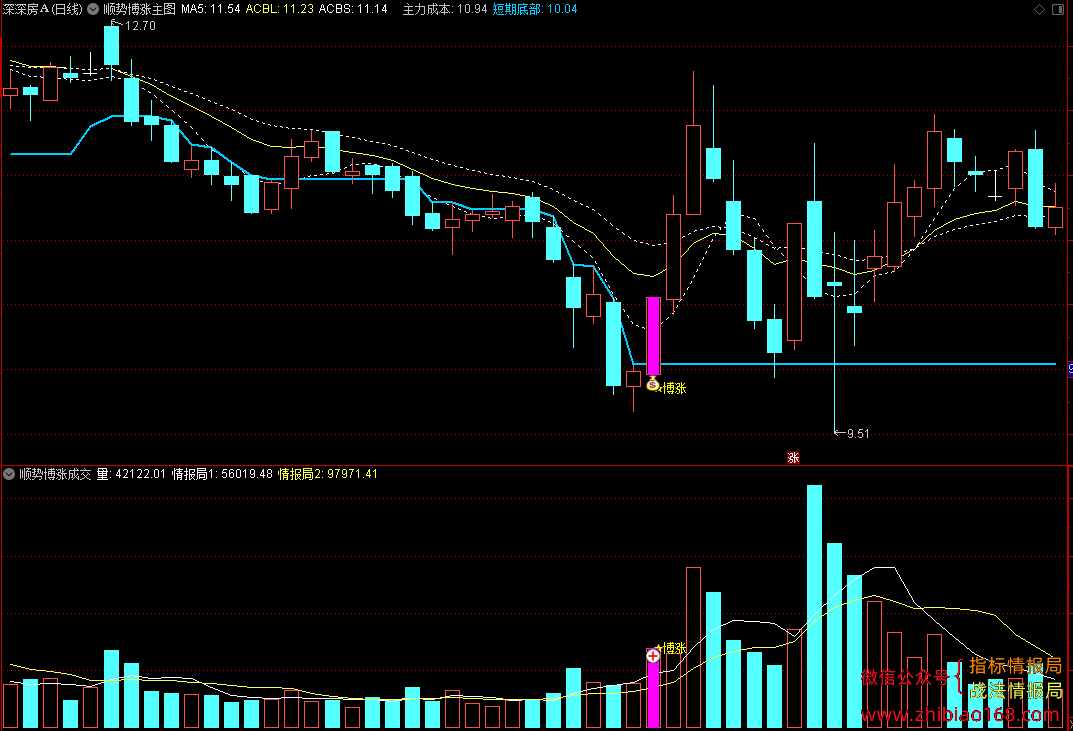
Task: Click the magenta bar in volume panel
Action: tap(654, 688)
